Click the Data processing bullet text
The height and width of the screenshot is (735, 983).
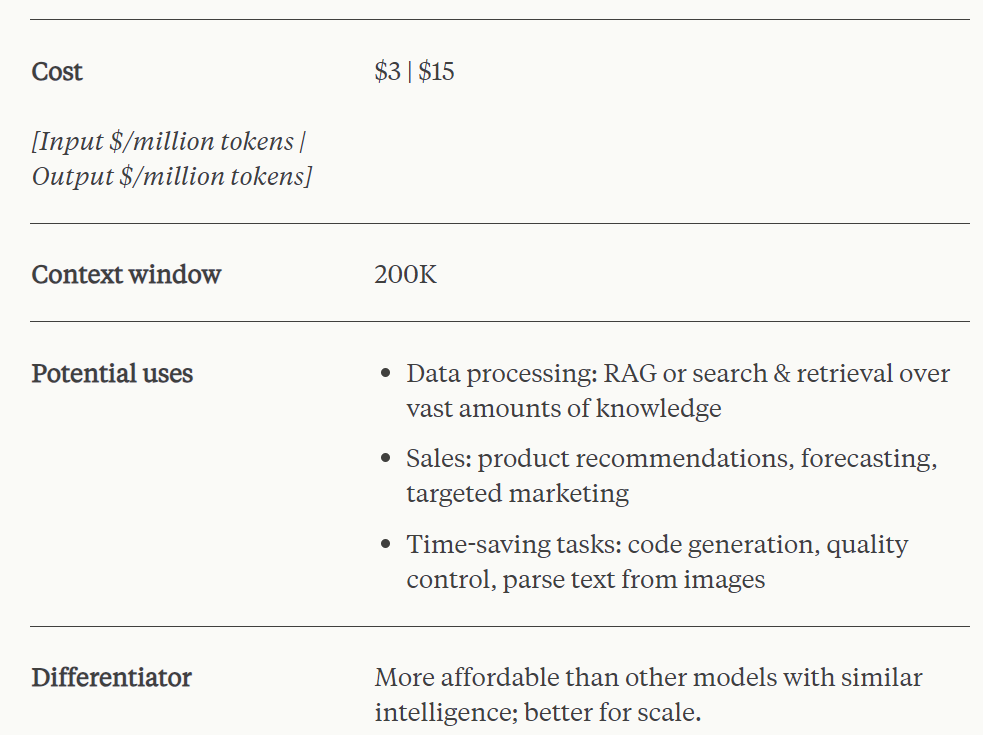(x=677, y=374)
